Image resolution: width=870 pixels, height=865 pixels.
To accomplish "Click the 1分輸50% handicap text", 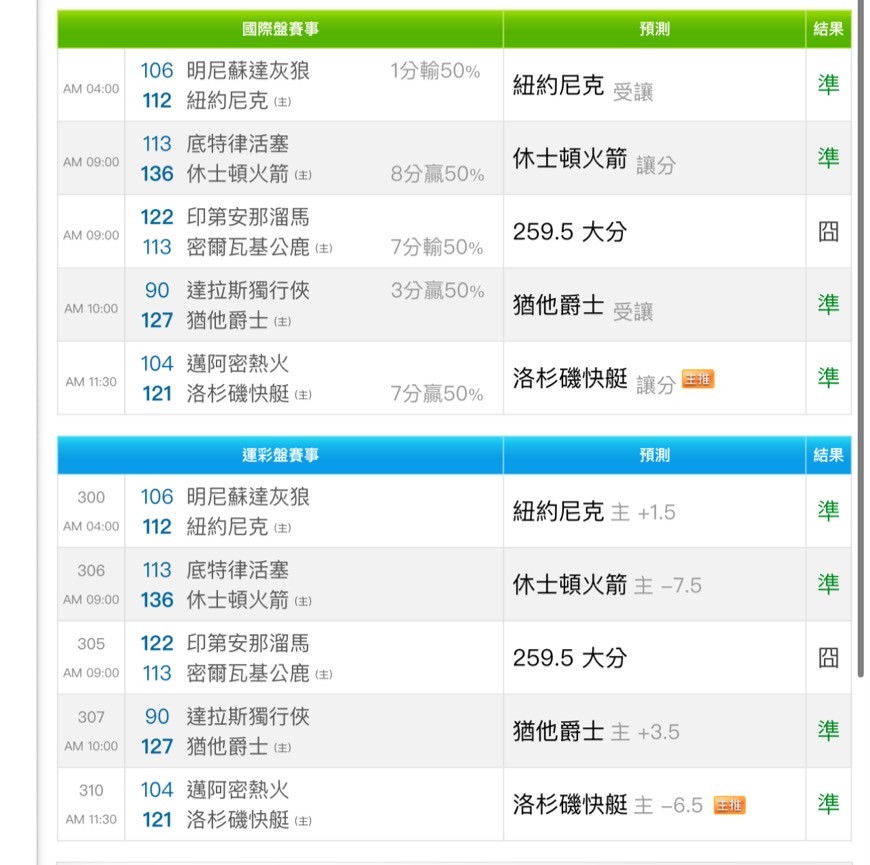I will tap(435, 70).
